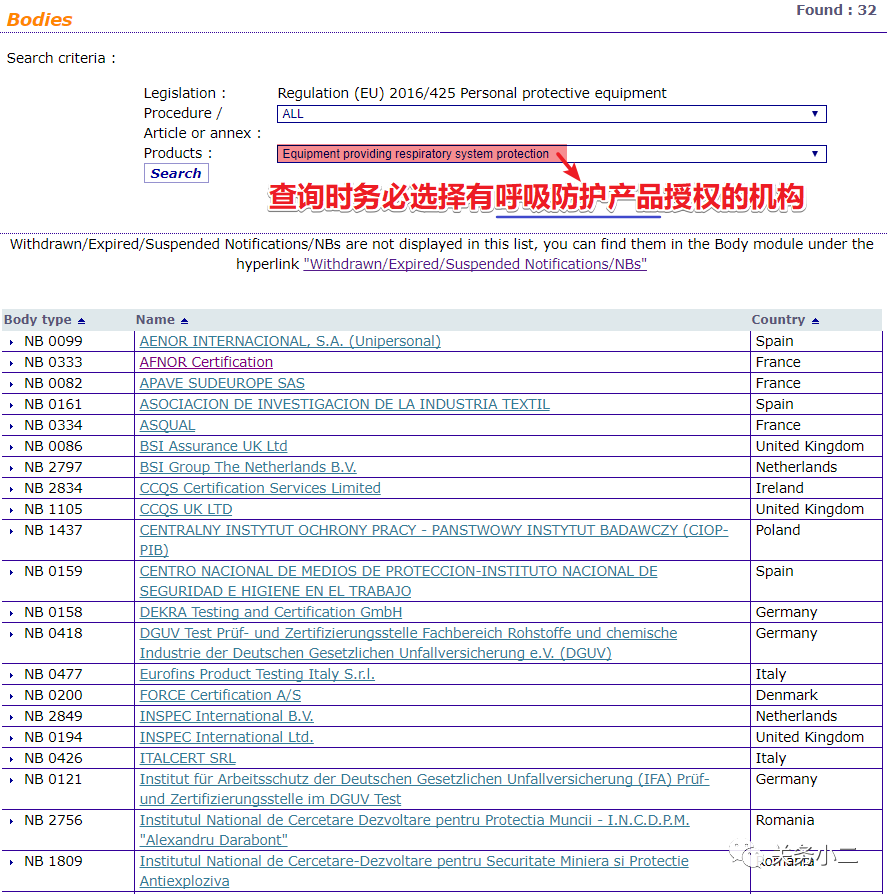Open the Products dropdown for respiratory protection

tap(550, 154)
